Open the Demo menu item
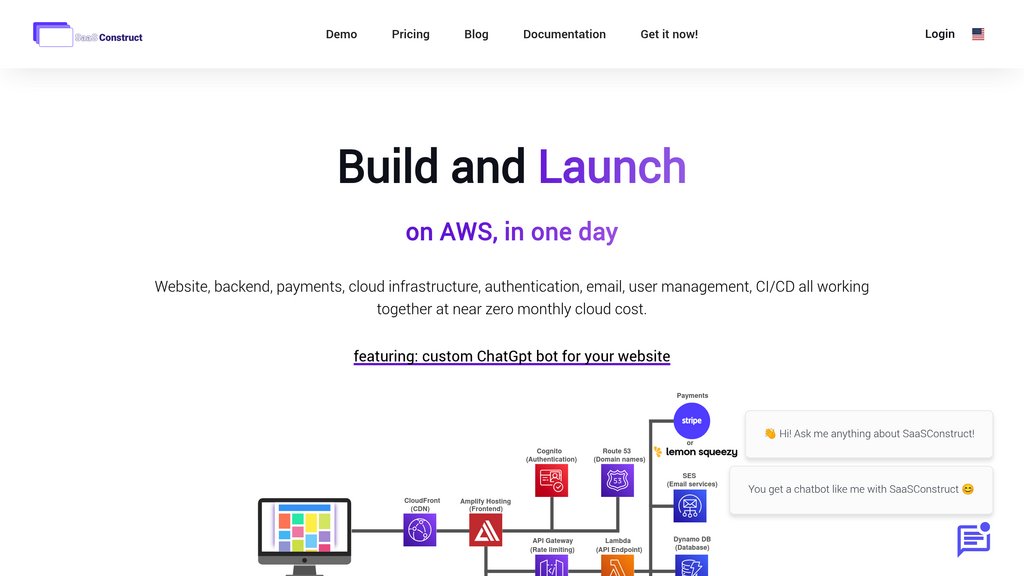The height and width of the screenshot is (576, 1024). [x=341, y=34]
